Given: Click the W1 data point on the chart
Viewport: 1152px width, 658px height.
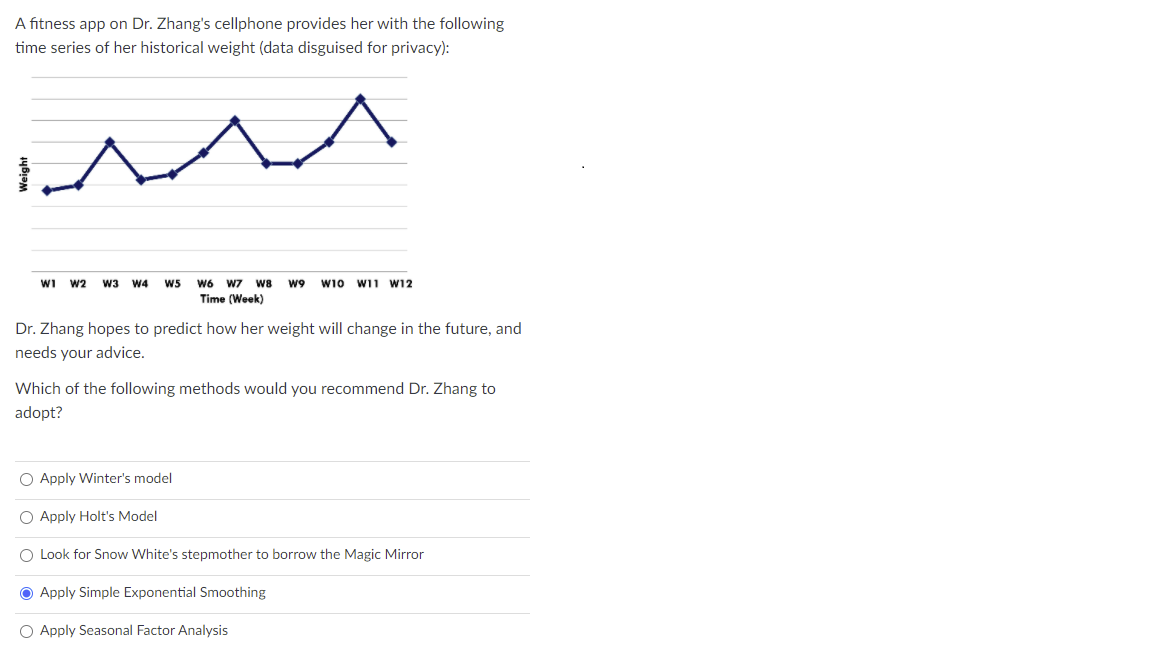Looking at the screenshot, I should point(47,190).
